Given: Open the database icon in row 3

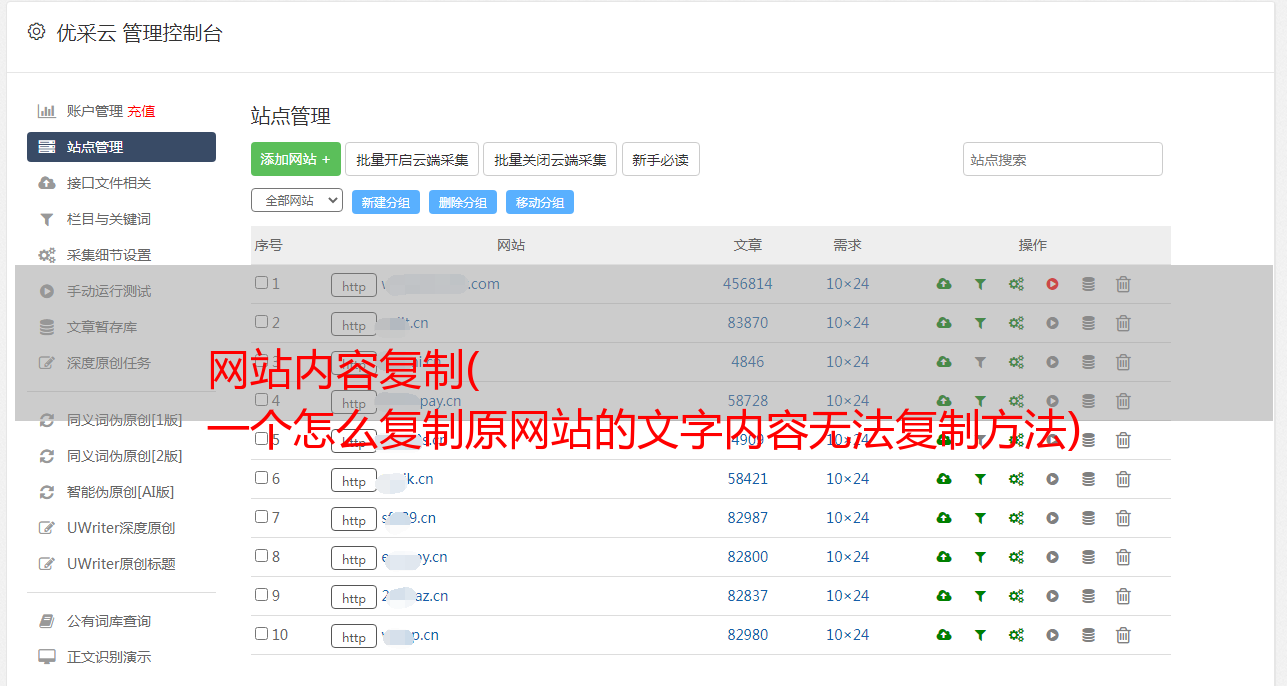Looking at the screenshot, I should point(1088,362).
